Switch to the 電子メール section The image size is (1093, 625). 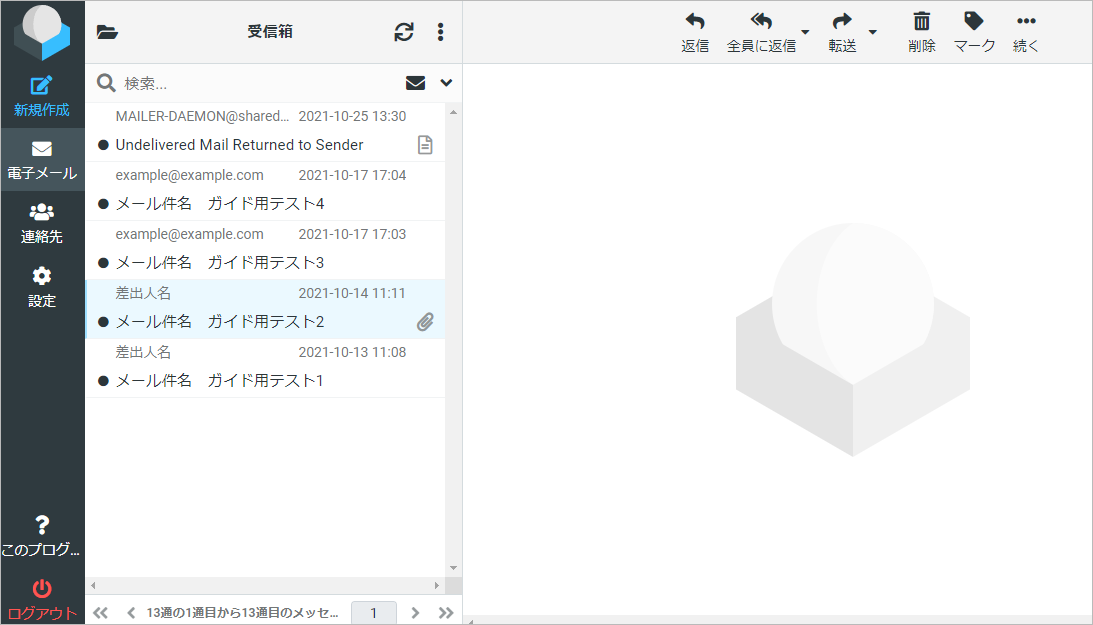coord(42,160)
